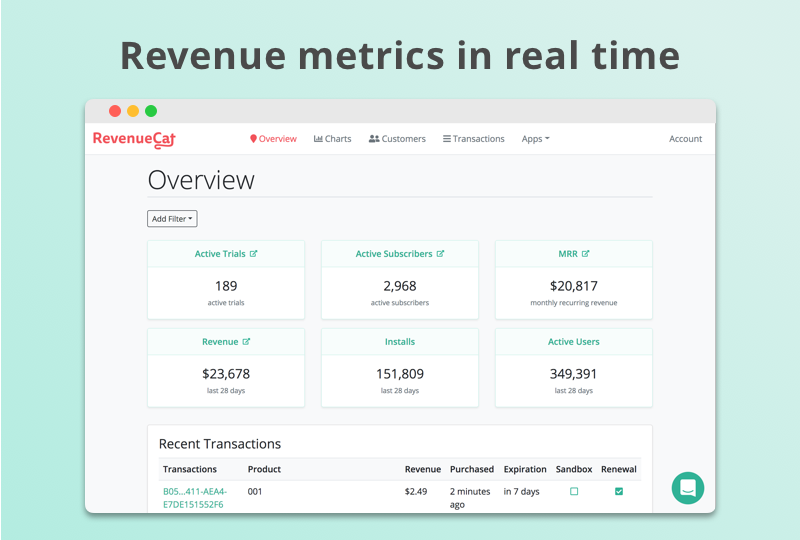Image resolution: width=800 pixels, height=540 pixels.
Task: Open the chat support bubble
Action: click(688, 488)
